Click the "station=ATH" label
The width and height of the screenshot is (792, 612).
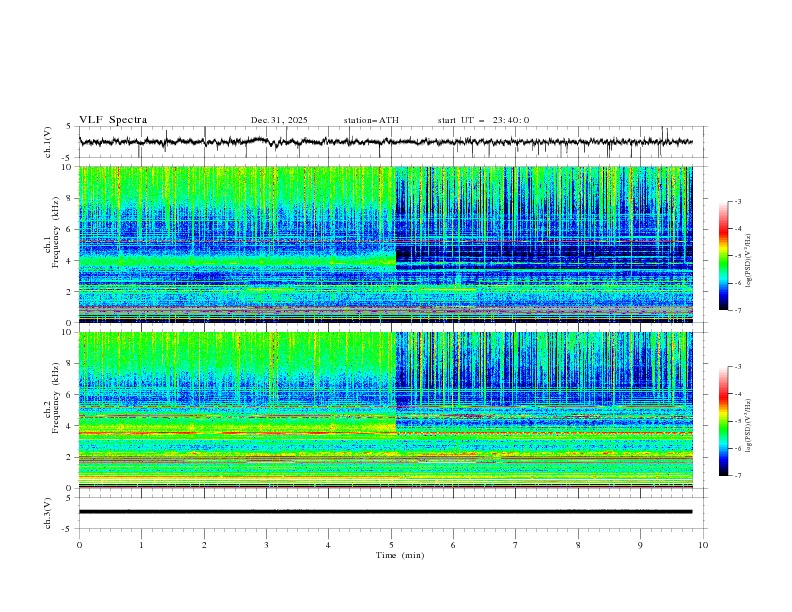371,120
